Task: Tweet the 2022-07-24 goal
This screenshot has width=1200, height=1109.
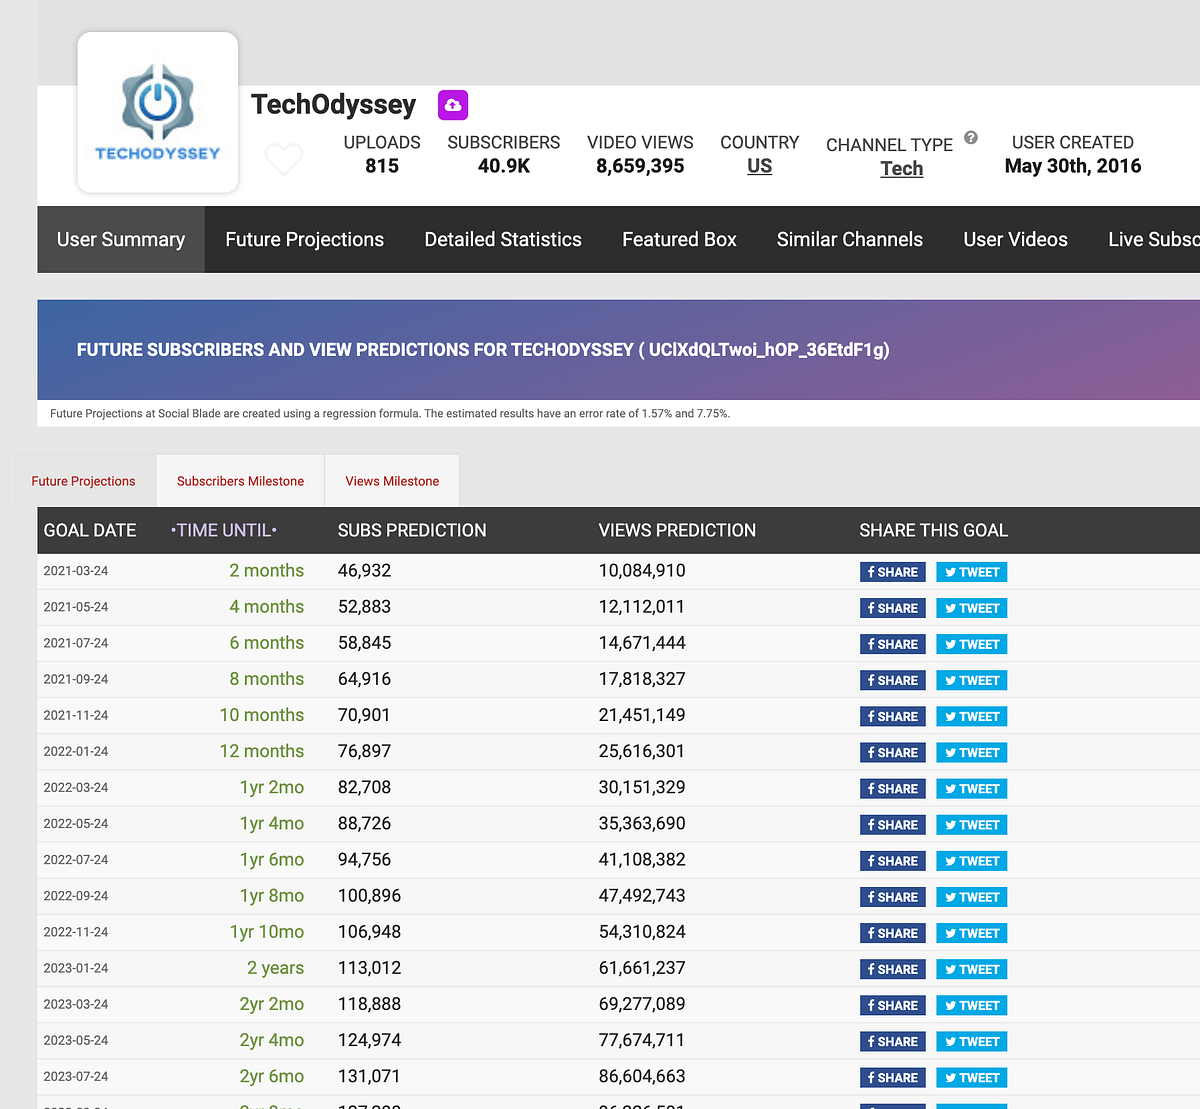Action: pyautogui.click(x=972, y=861)
